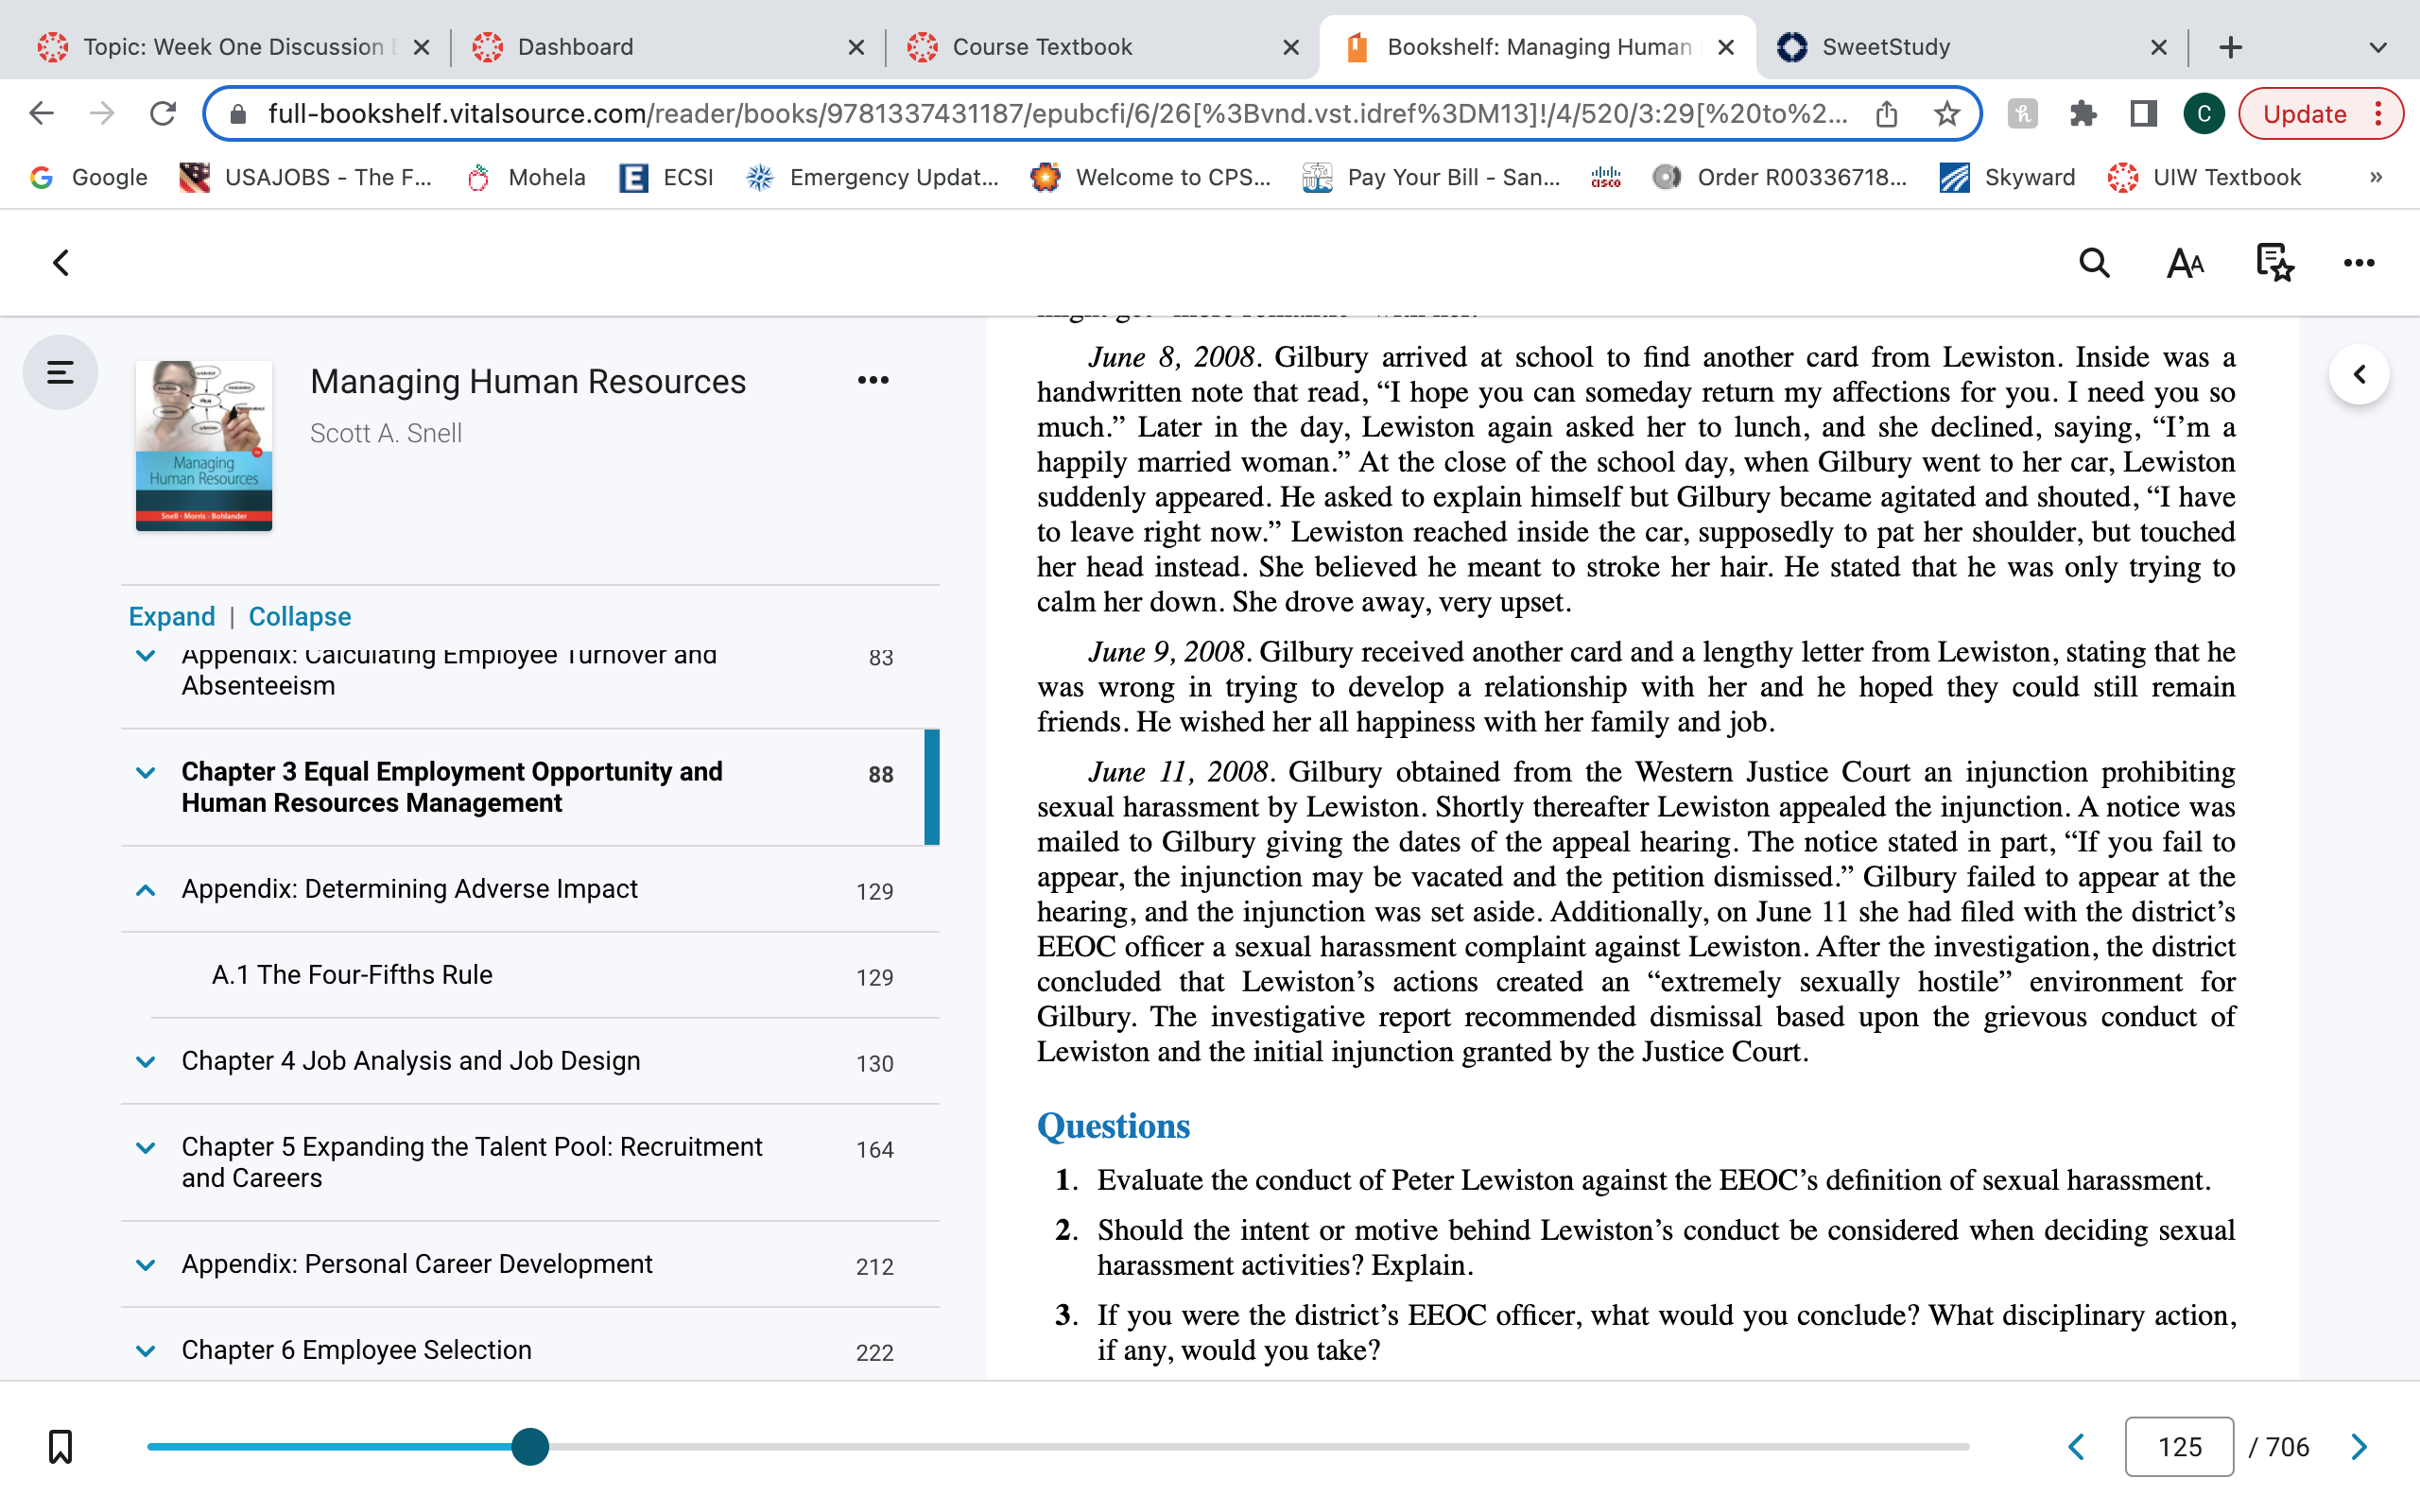
Task: Collapse the Determining Adverse Impact appendix chevron
Action: coord(146,890)
